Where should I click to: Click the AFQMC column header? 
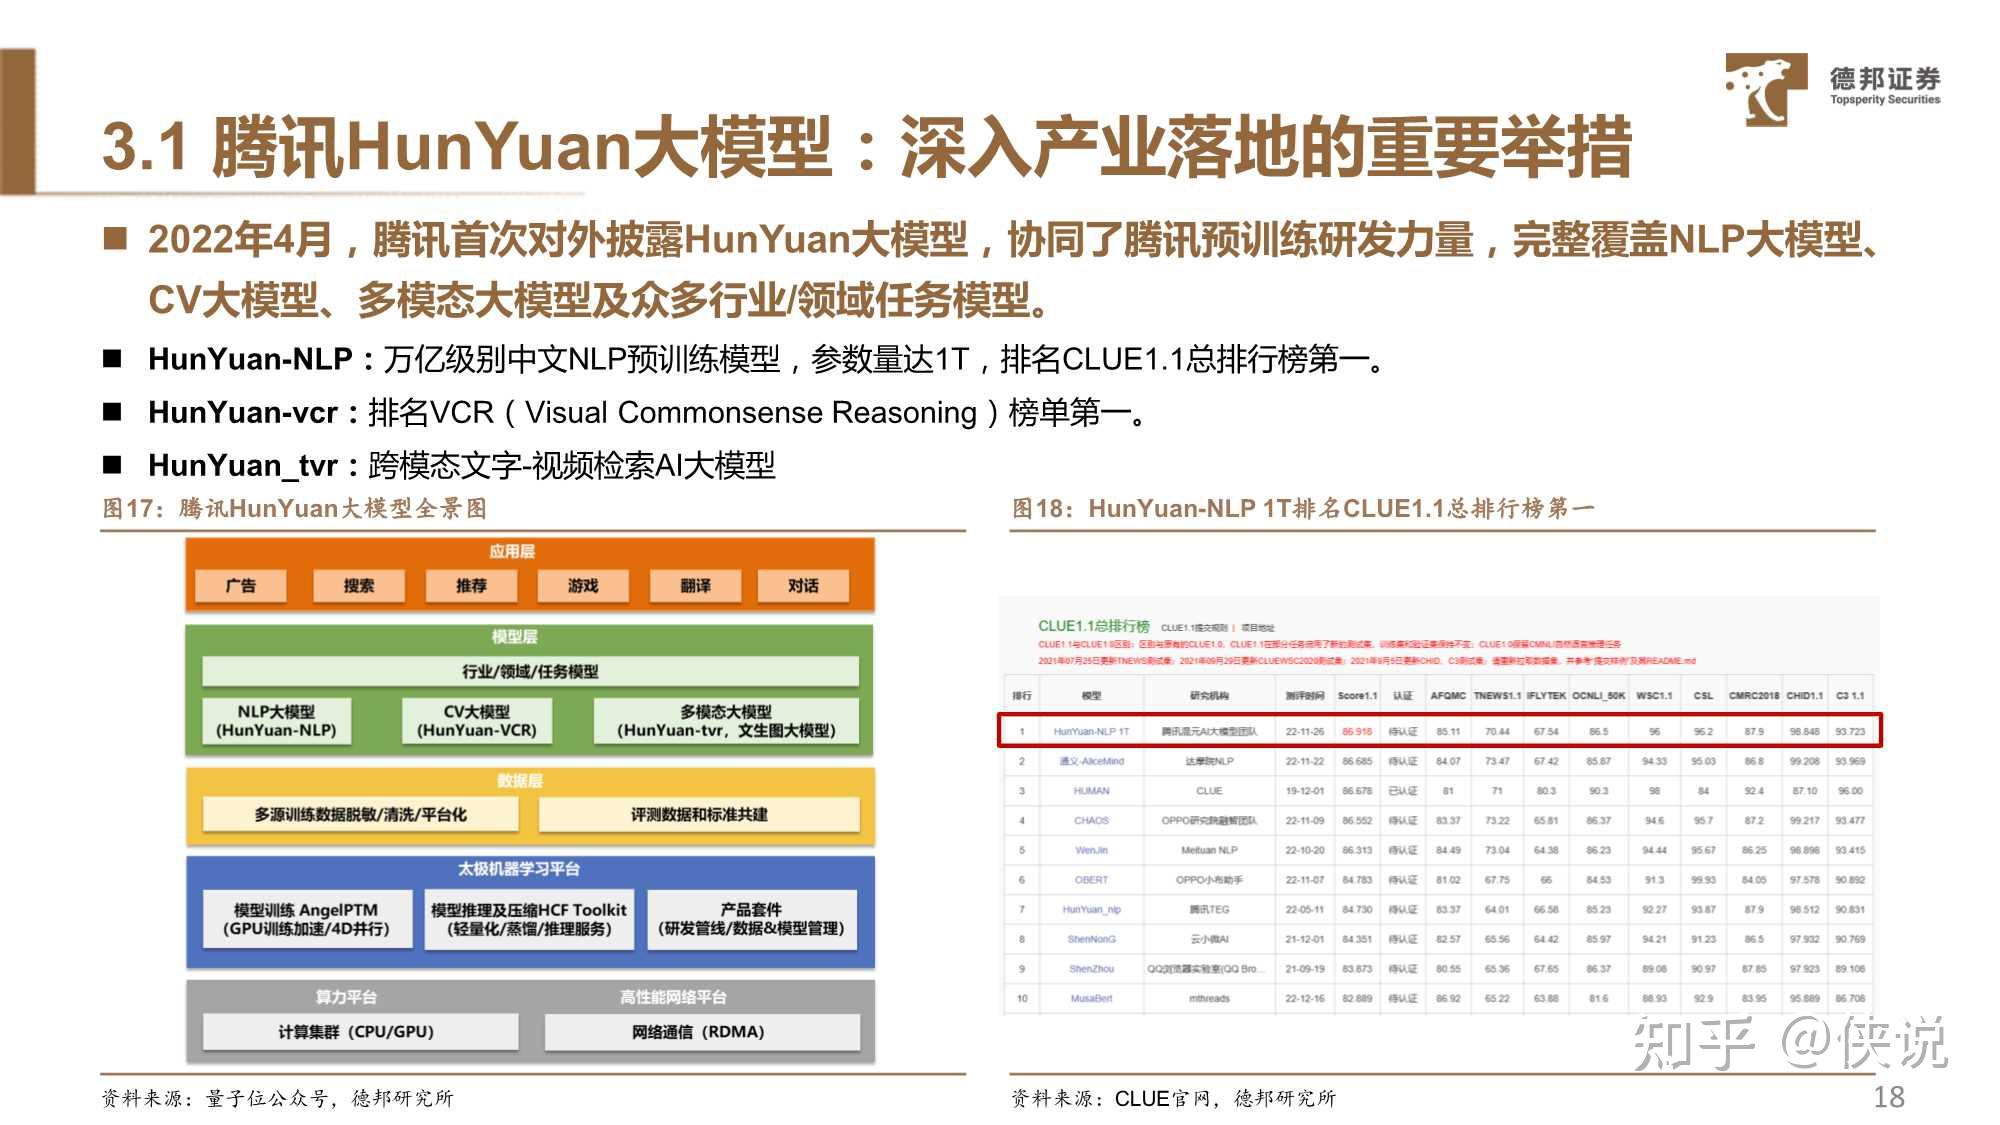[1448, 696]
